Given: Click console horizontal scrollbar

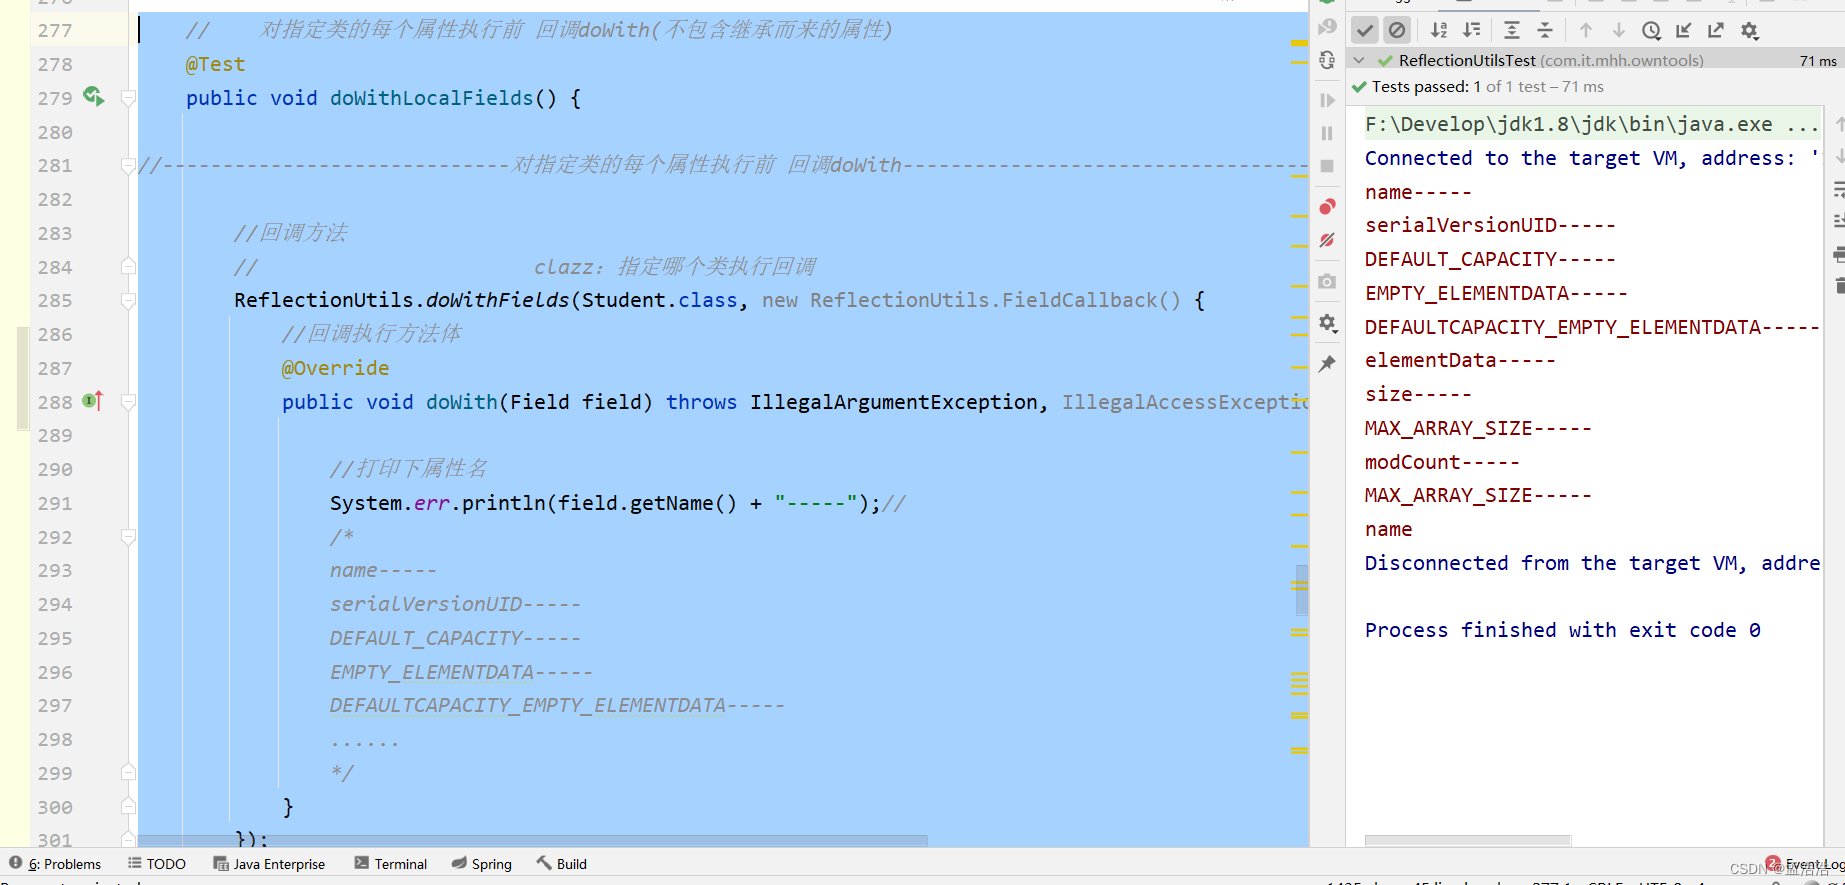Looking at the screenshot, I should click(x=1467, y=841).
